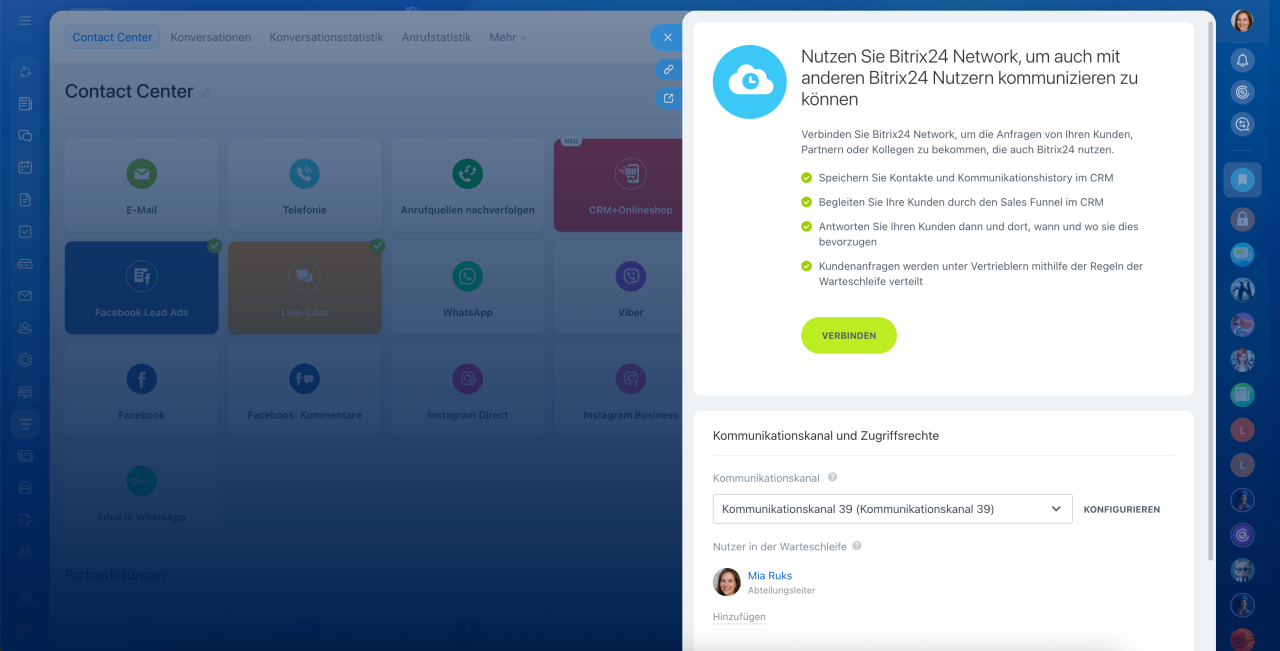Screen dimensions: 1280x651
Task: Click the green VERBINDEN button
Action: pyautogui.click(x=848, y=336)
